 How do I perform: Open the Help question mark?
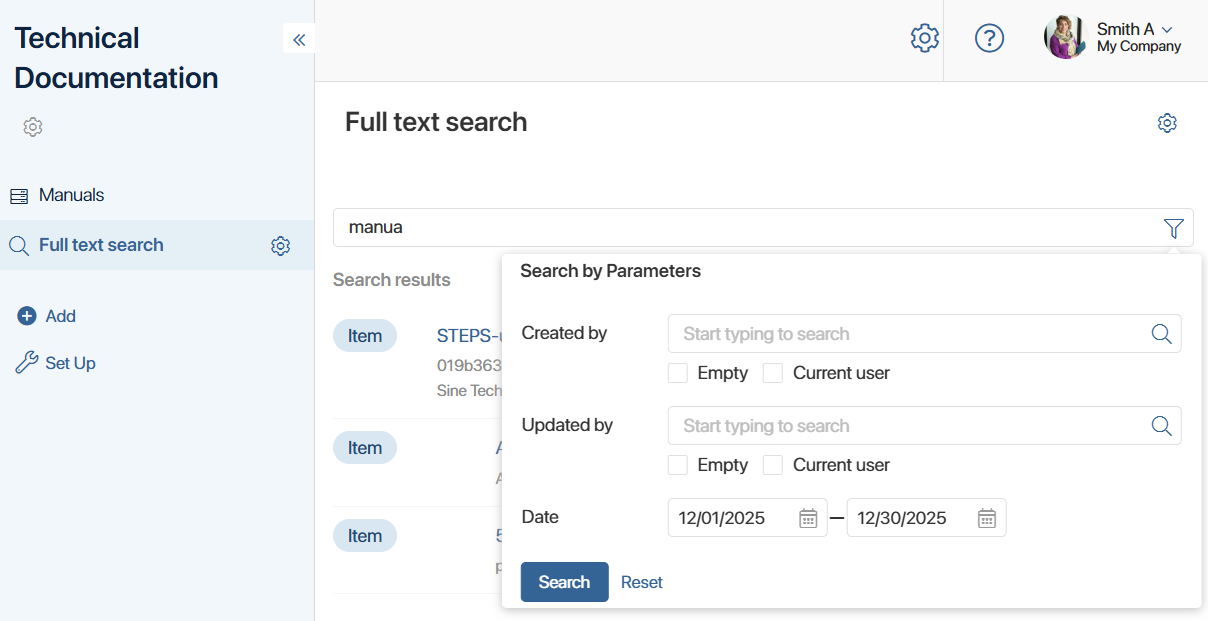point(989,38)
